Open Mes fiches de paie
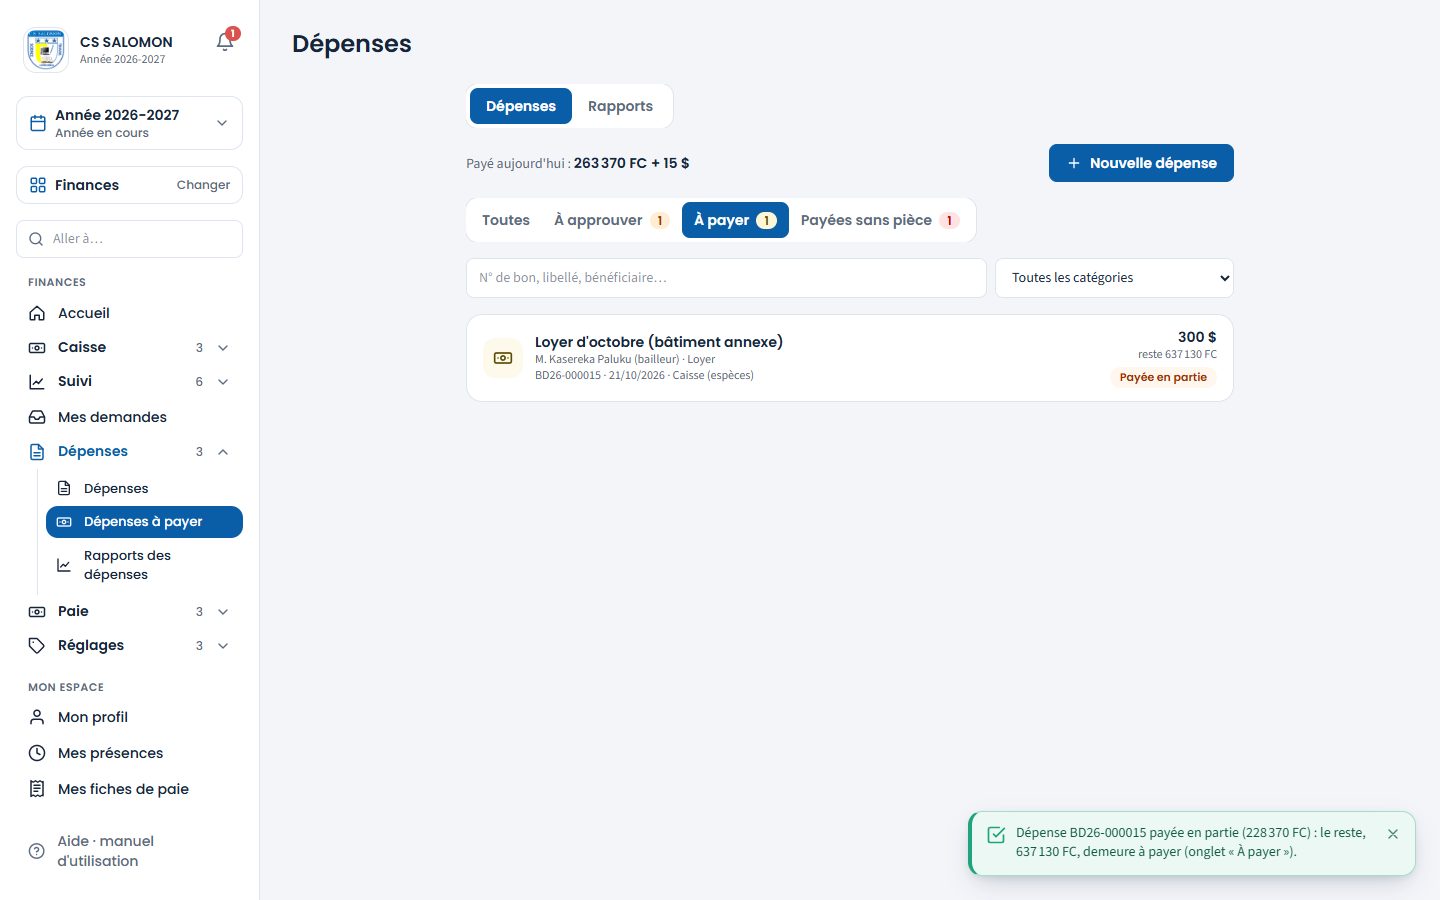Image resolution: width=1440 pixels, height=900 pixels. click(x=129, y=789)
